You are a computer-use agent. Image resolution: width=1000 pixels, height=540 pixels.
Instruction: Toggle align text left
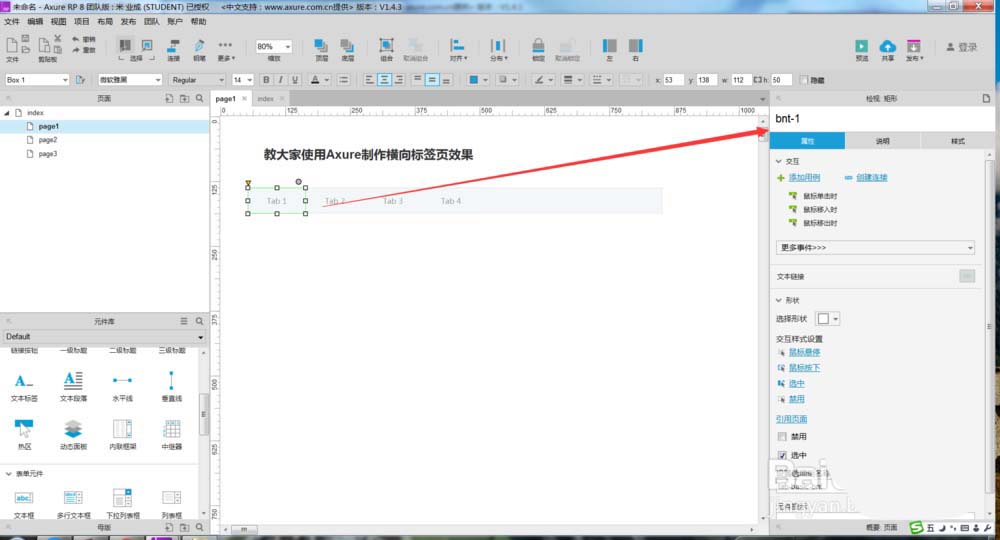click(x=369, y=80)
